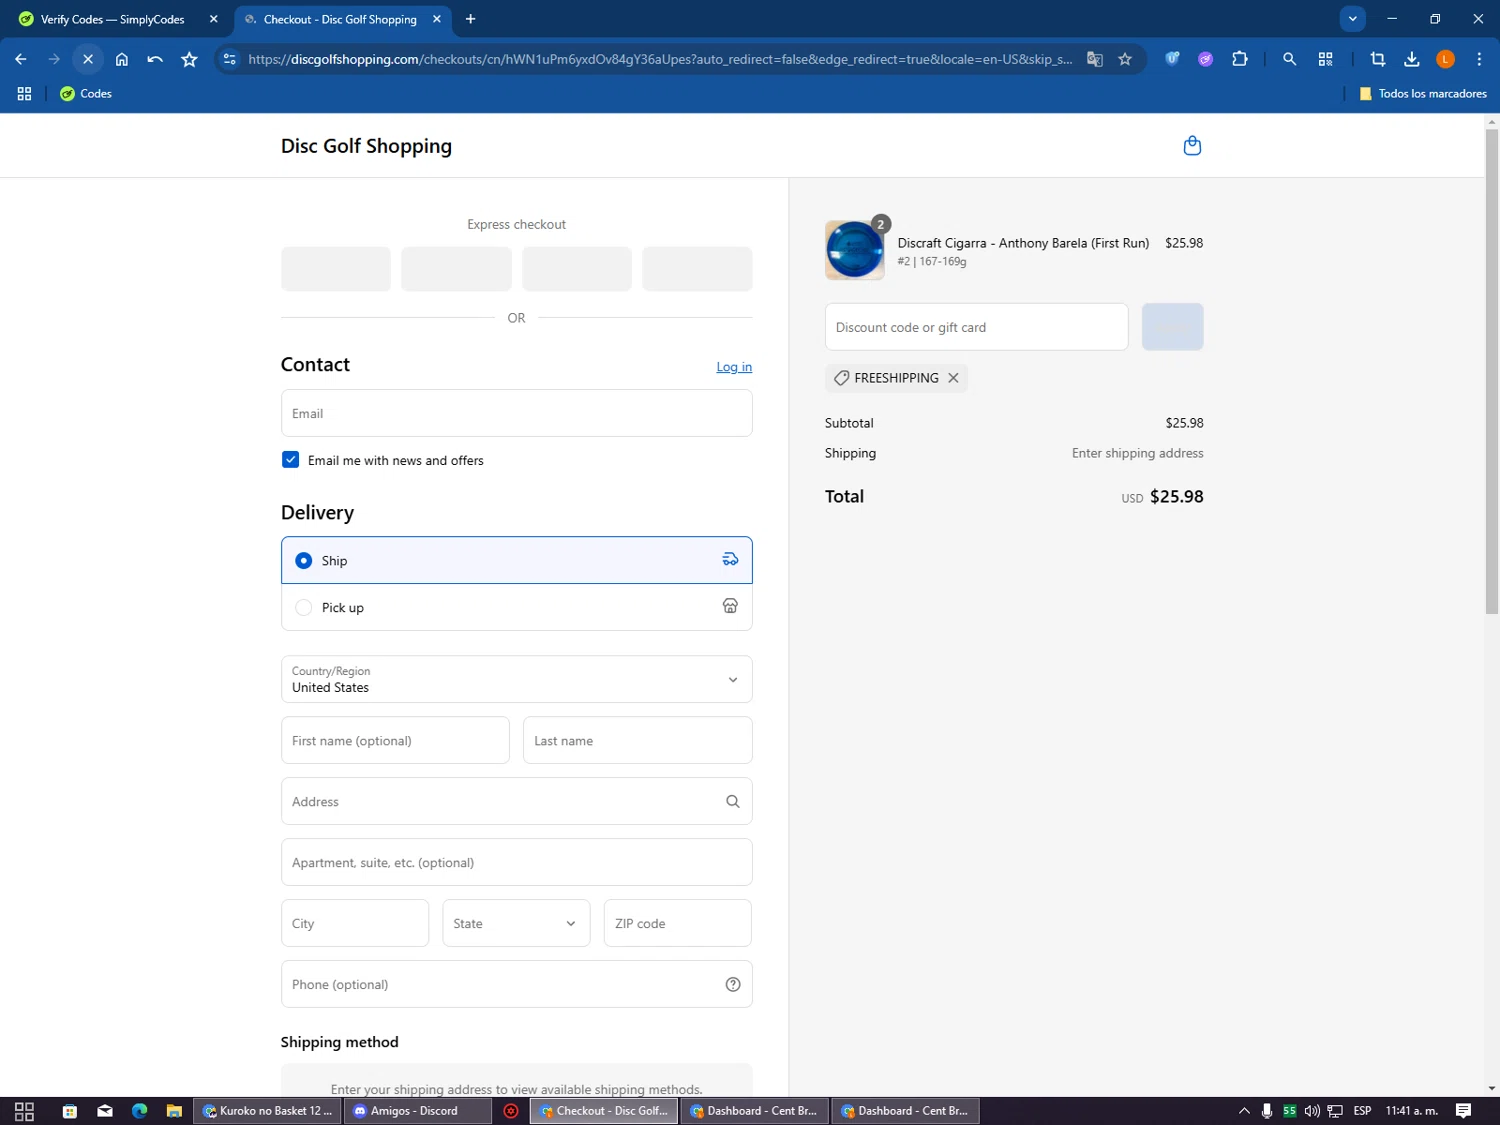
Task: Focus the Address field
Action: click(517, 802)
